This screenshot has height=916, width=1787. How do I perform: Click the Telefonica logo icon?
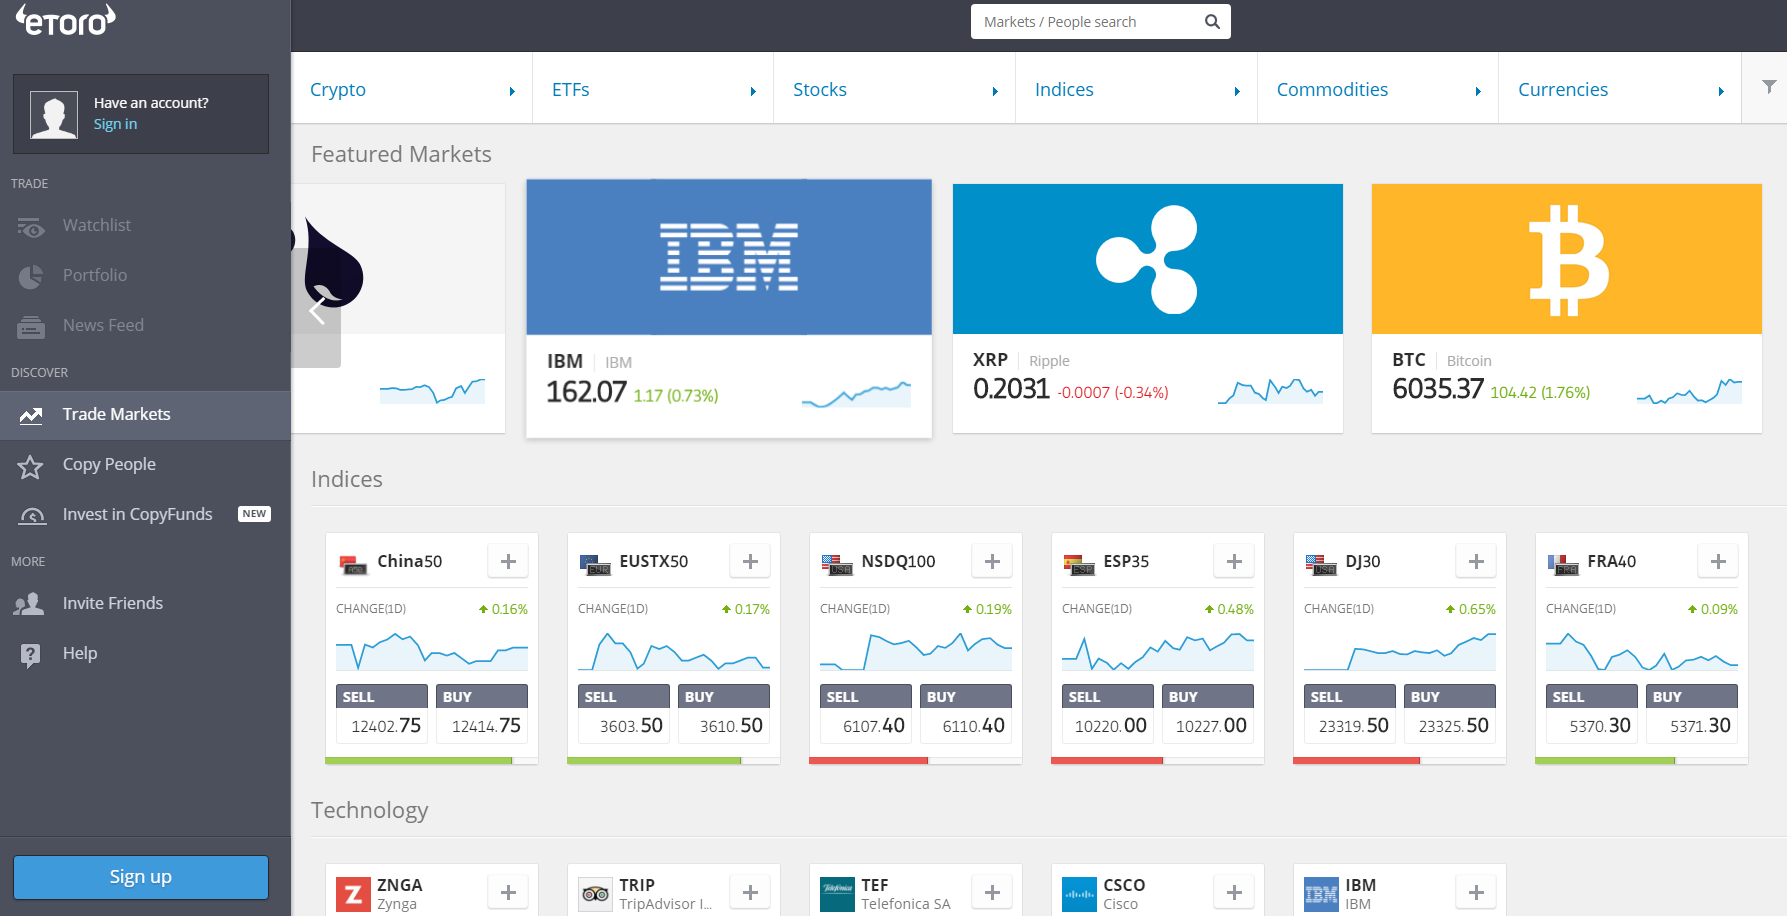pyautogui.click(x=837, y=894)
